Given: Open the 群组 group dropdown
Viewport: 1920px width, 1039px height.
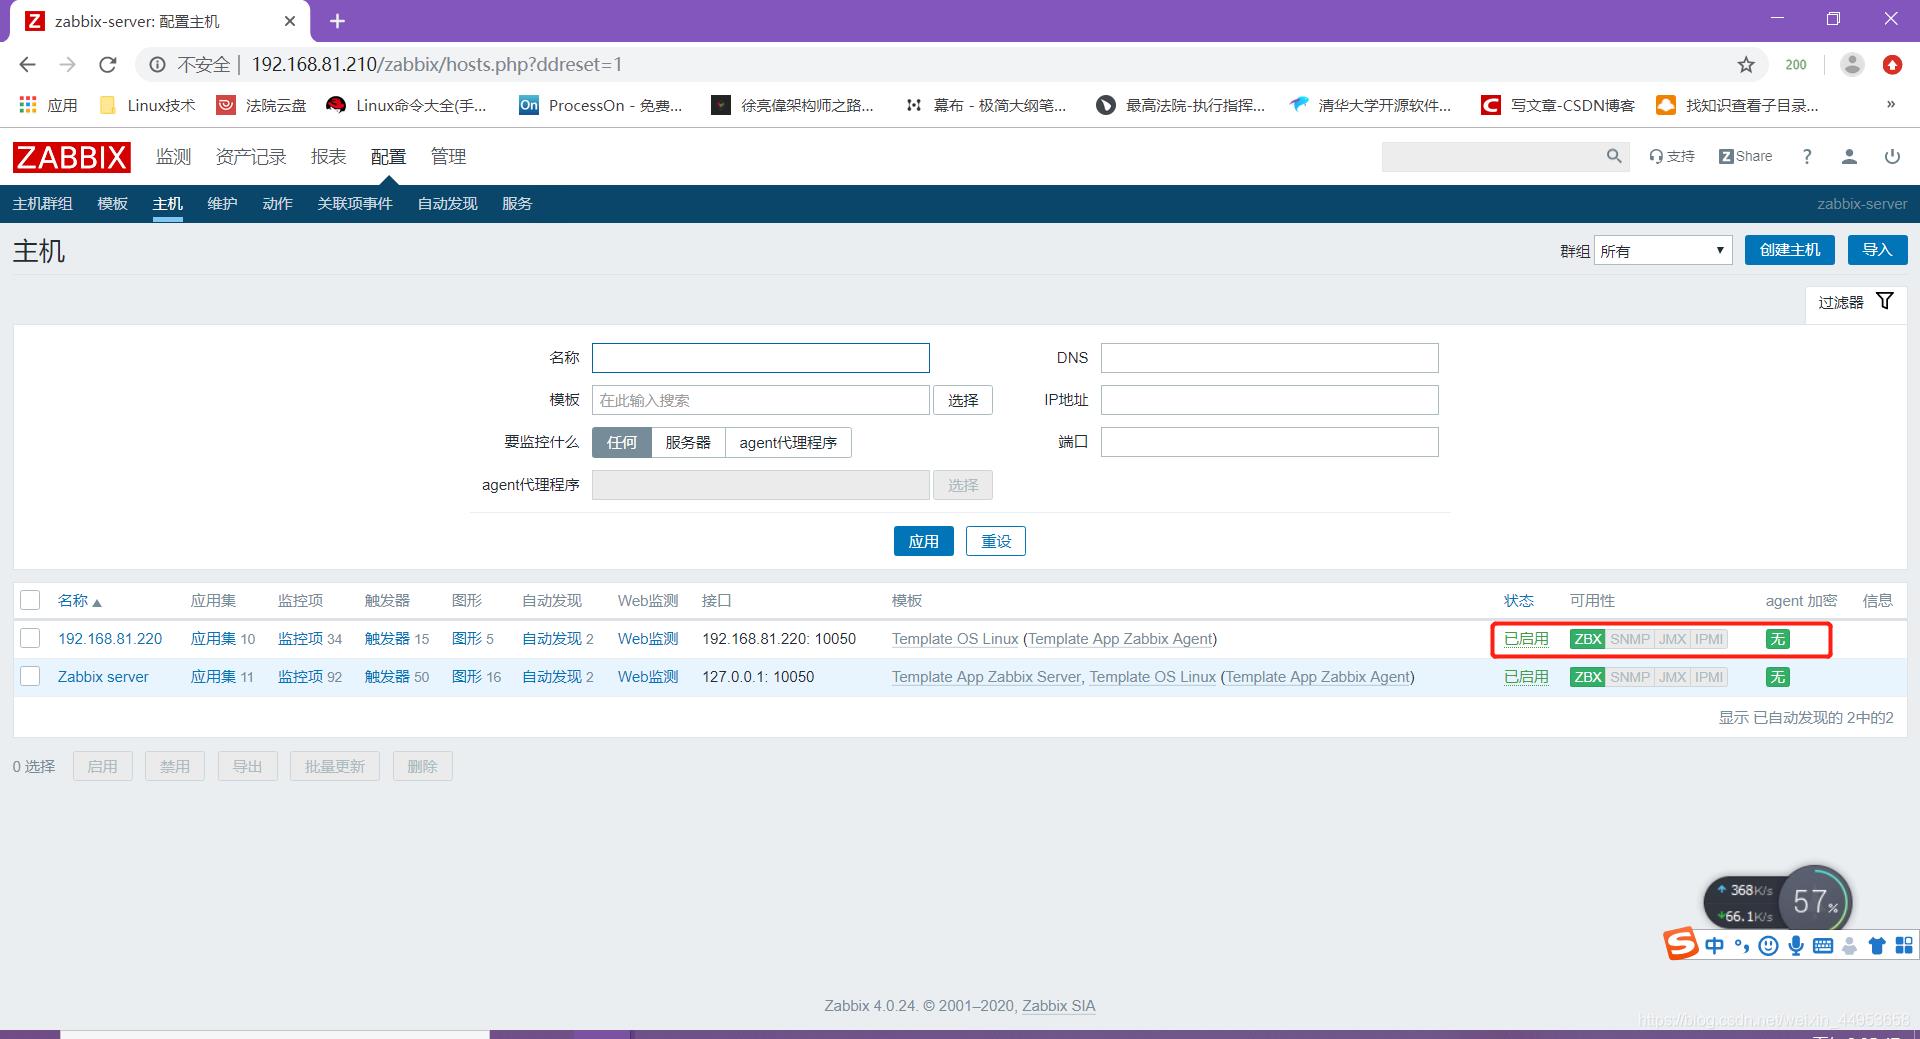Looking at the screenshot, I should coord(1663,250).
